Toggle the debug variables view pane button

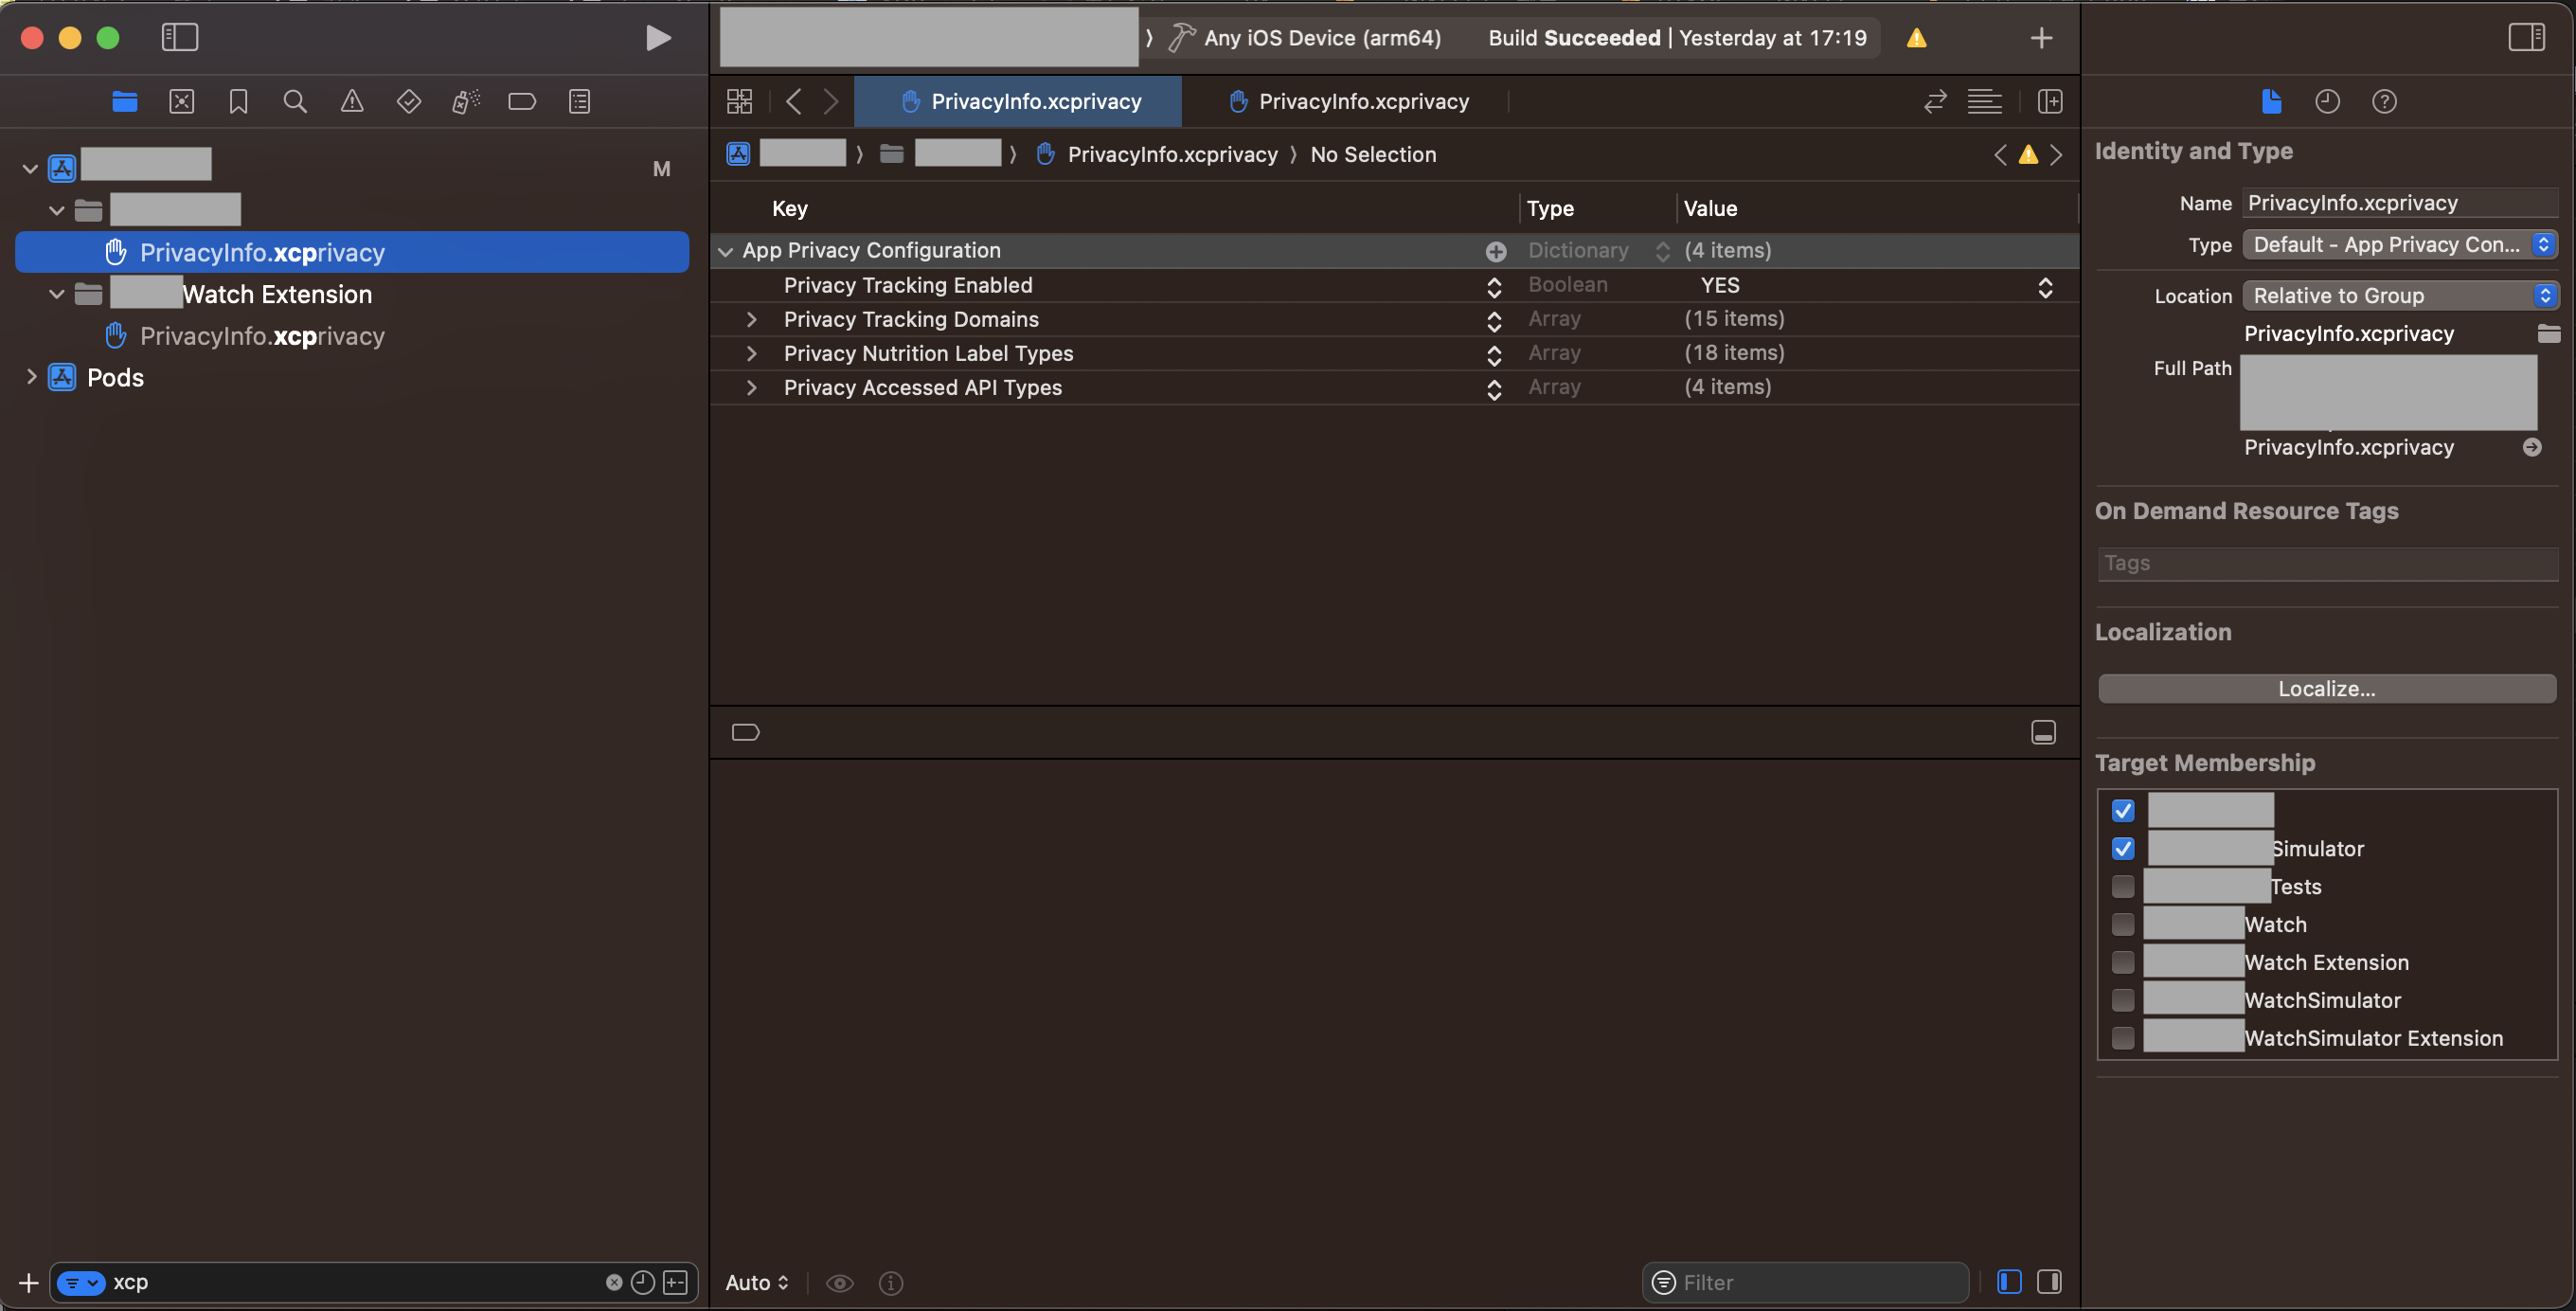click(2009, 1282)
